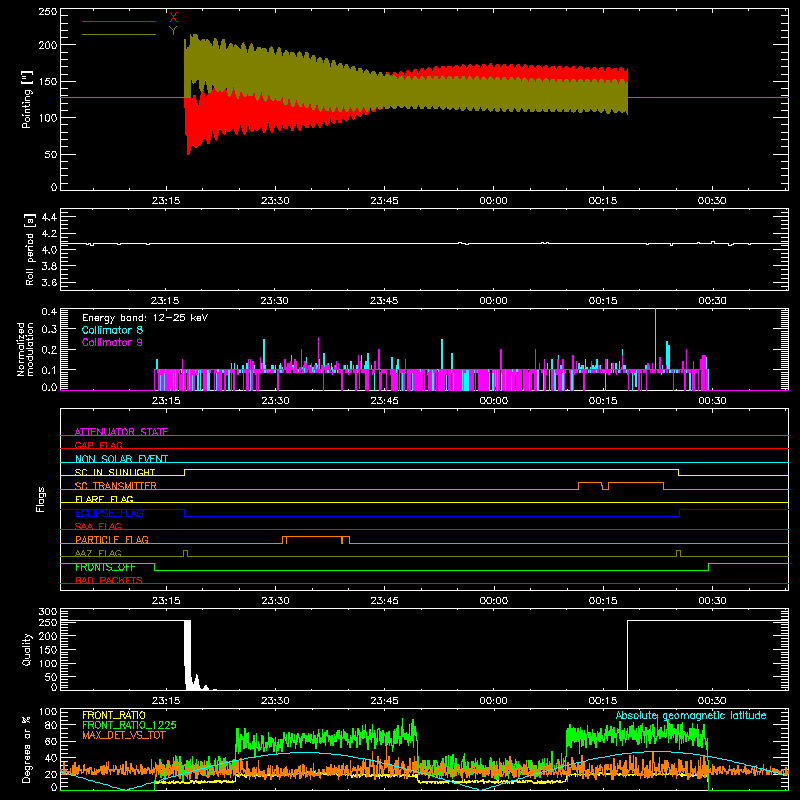Select the yellow FRONT_RATIO legend entry

(113, 715)
